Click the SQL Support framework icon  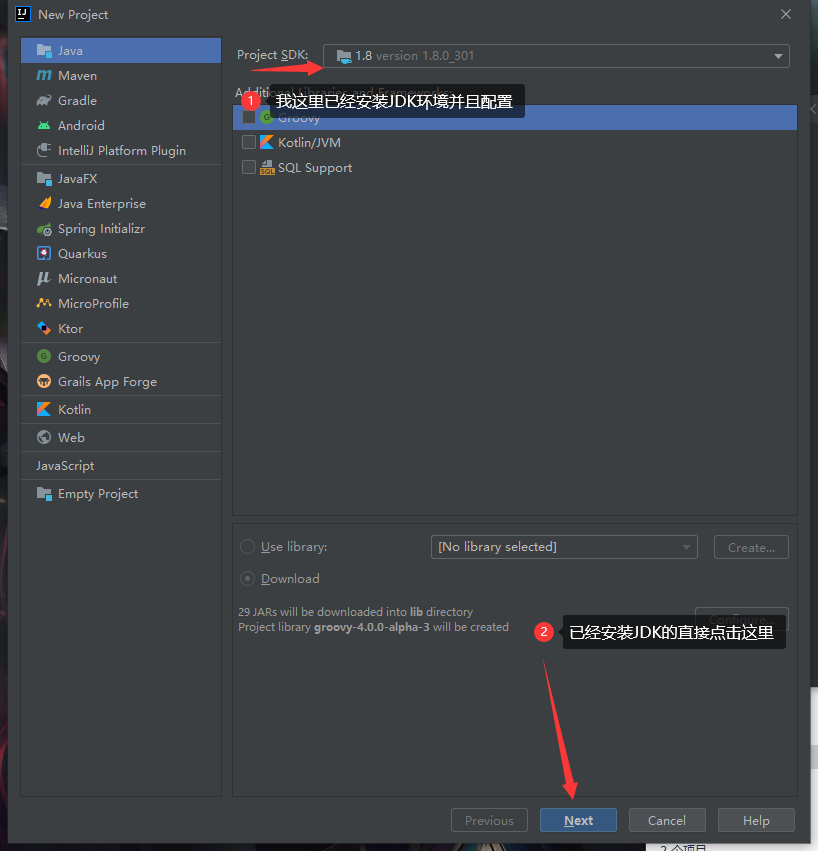[267, 168]
